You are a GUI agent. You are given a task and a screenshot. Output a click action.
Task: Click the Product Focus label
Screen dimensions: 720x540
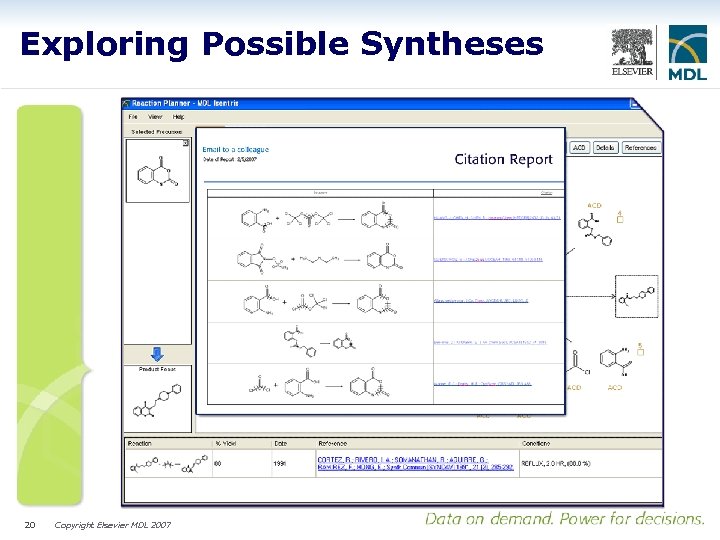157,369
